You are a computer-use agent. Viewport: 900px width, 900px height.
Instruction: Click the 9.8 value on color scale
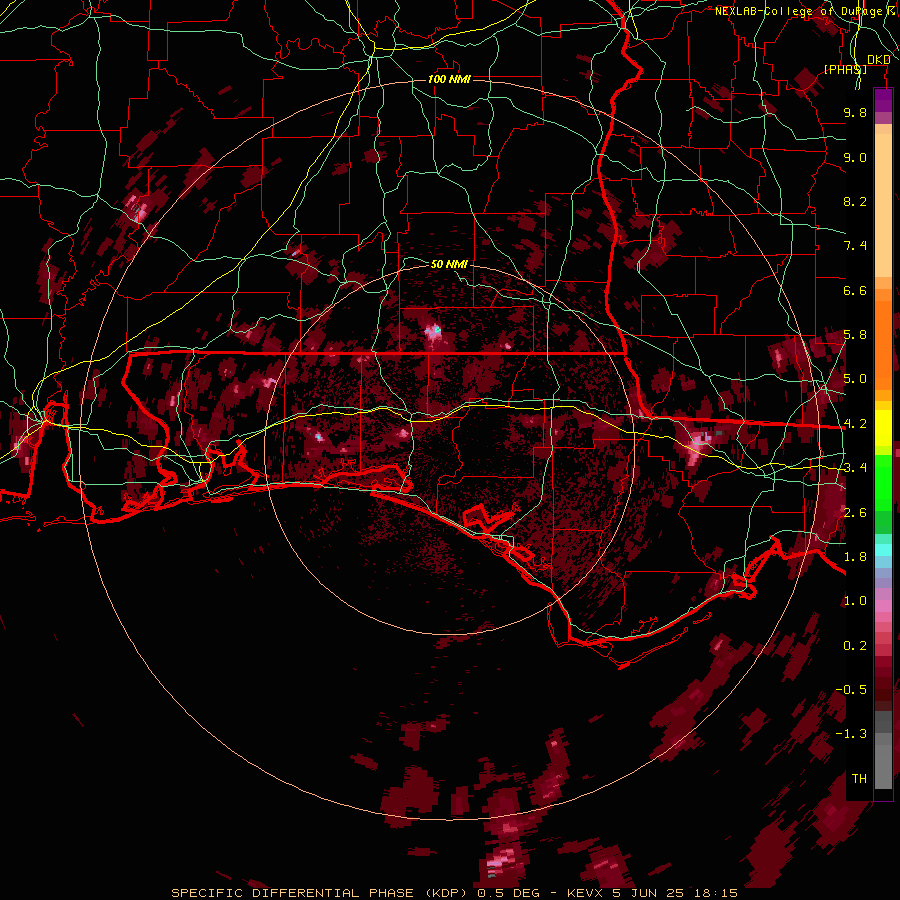click(x=855, y=112)
